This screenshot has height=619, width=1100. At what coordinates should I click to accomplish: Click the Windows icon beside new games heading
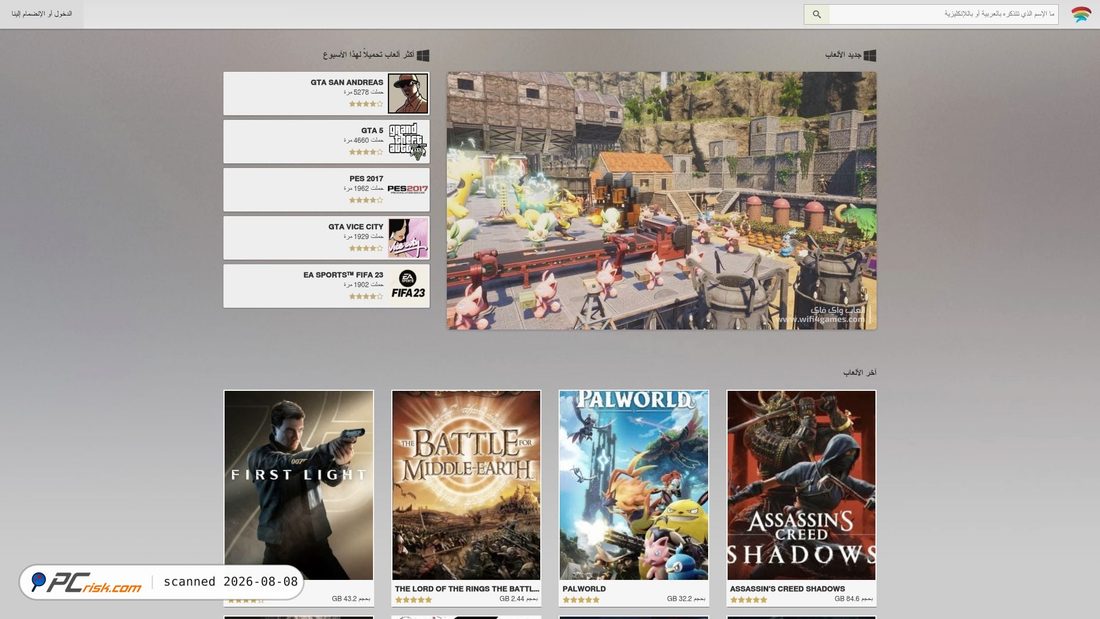coord(870,55)
